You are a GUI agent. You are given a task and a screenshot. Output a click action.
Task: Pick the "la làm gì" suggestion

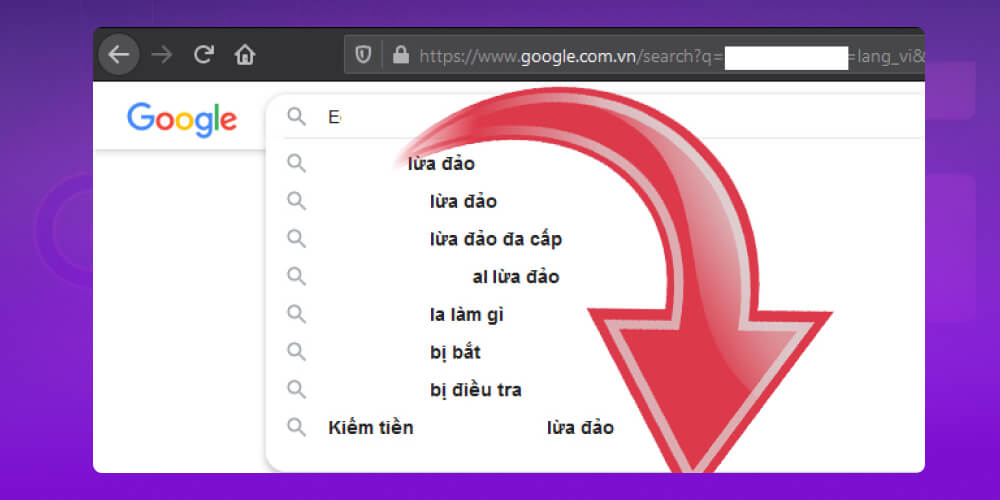tap(466, 315)
